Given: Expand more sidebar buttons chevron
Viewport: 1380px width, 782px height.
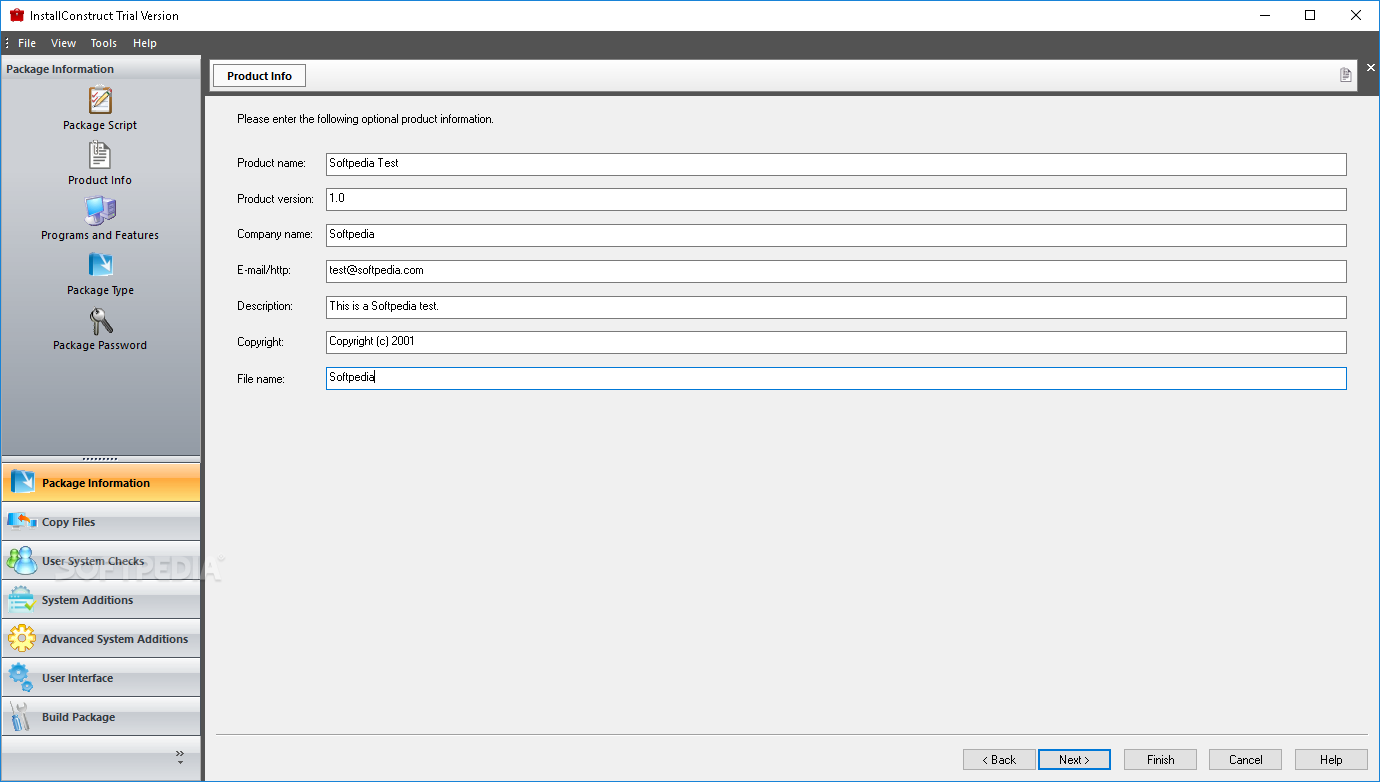Looking at the screenshot, I should pos(180,755).
